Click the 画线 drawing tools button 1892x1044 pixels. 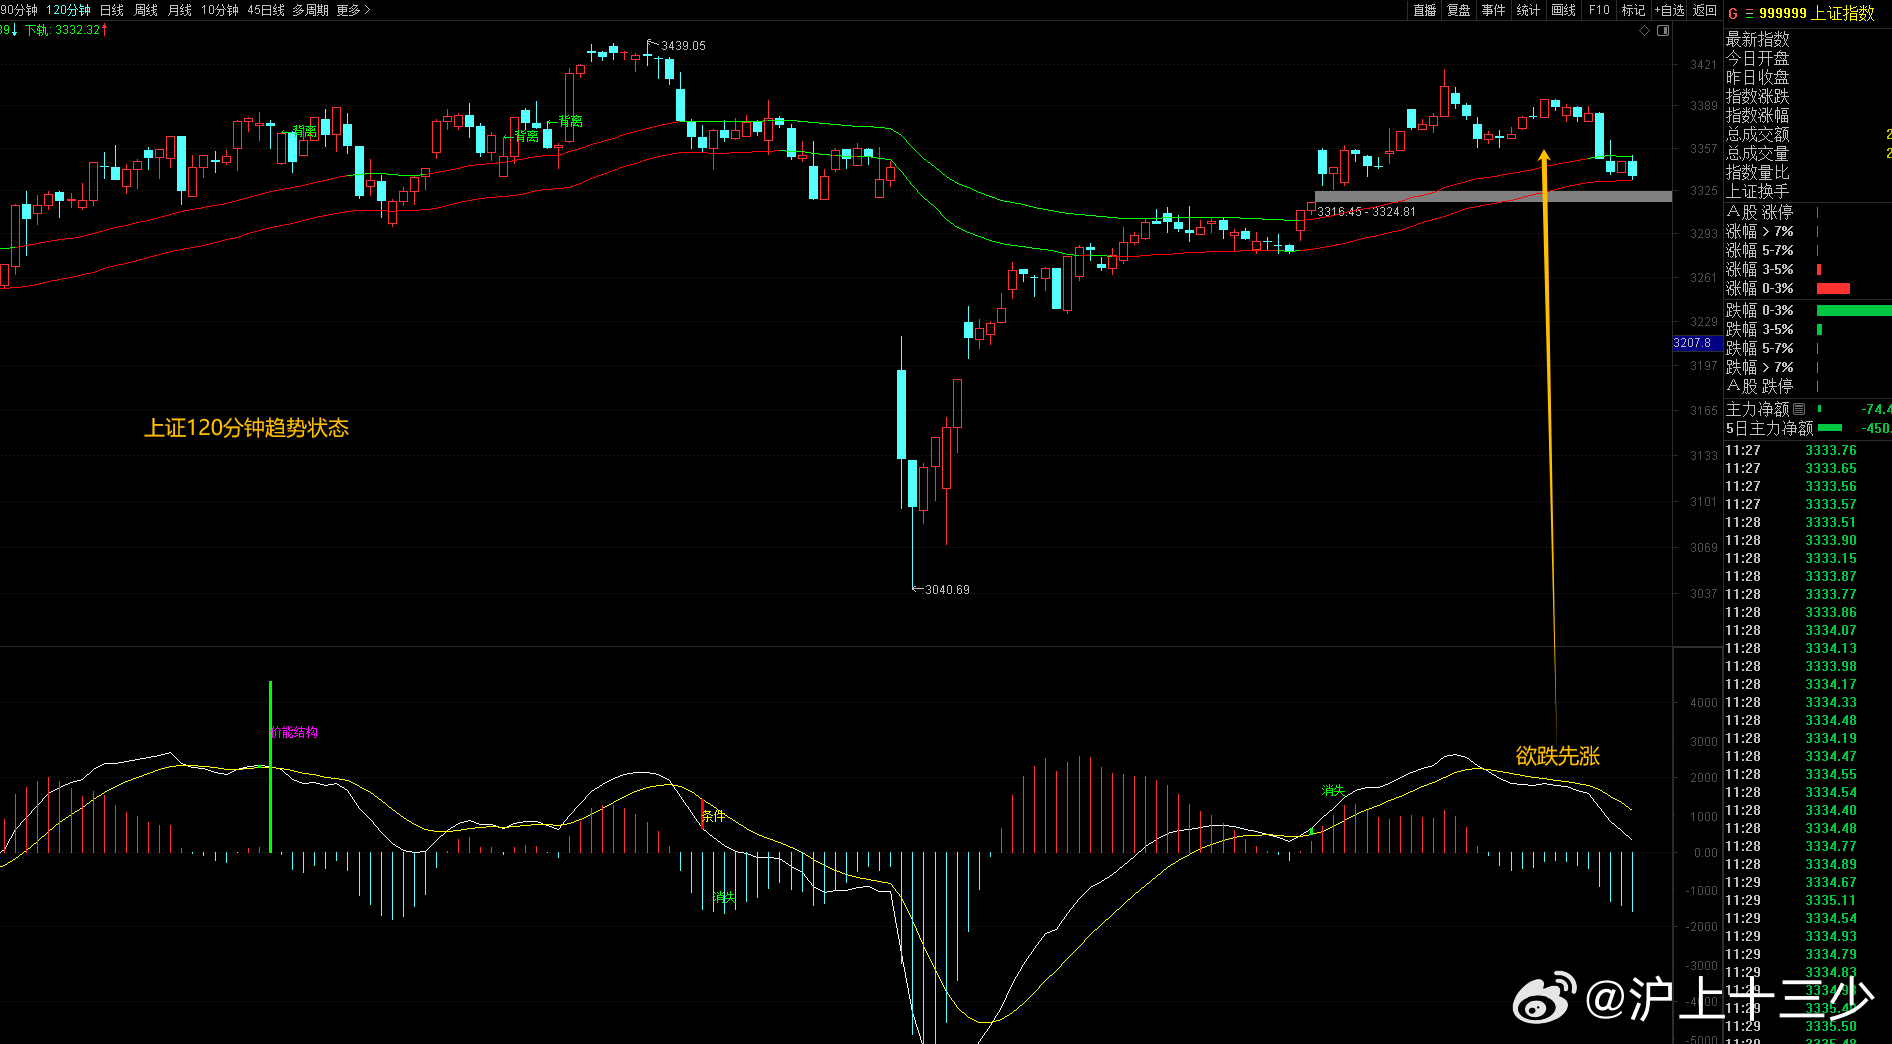tap(1563, 10)
